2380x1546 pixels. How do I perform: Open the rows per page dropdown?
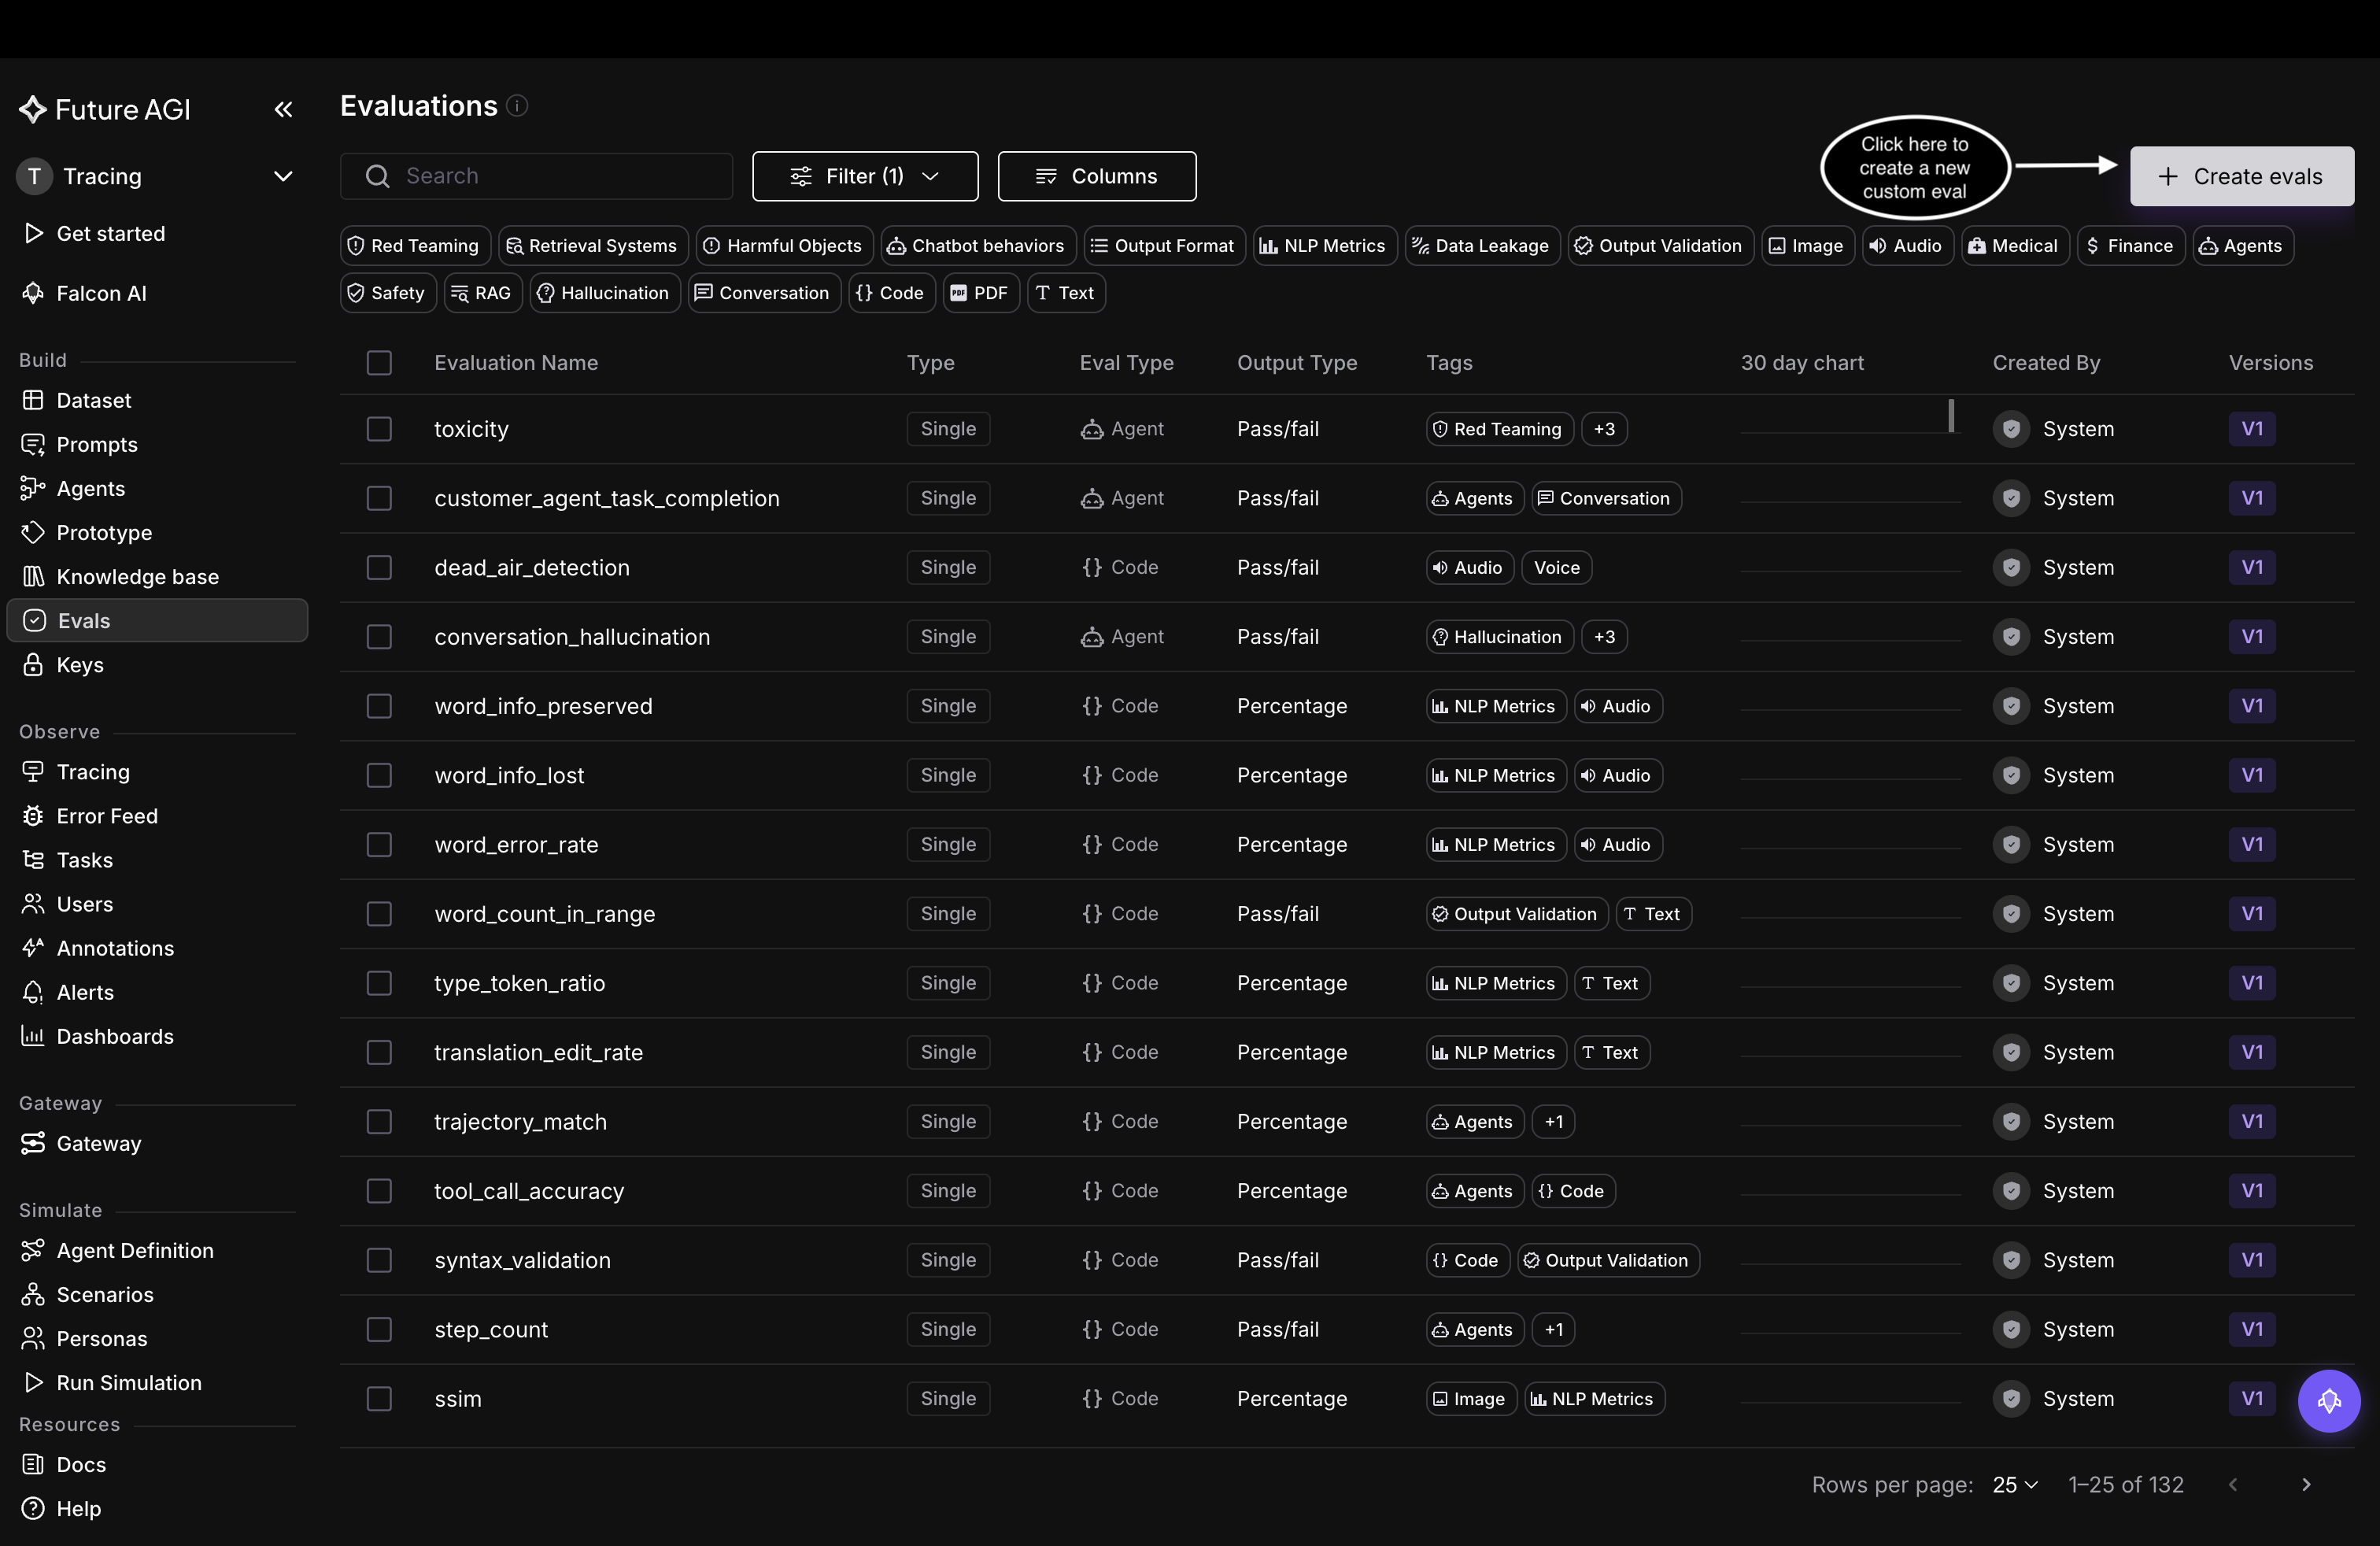(x=2014, y=1484)
